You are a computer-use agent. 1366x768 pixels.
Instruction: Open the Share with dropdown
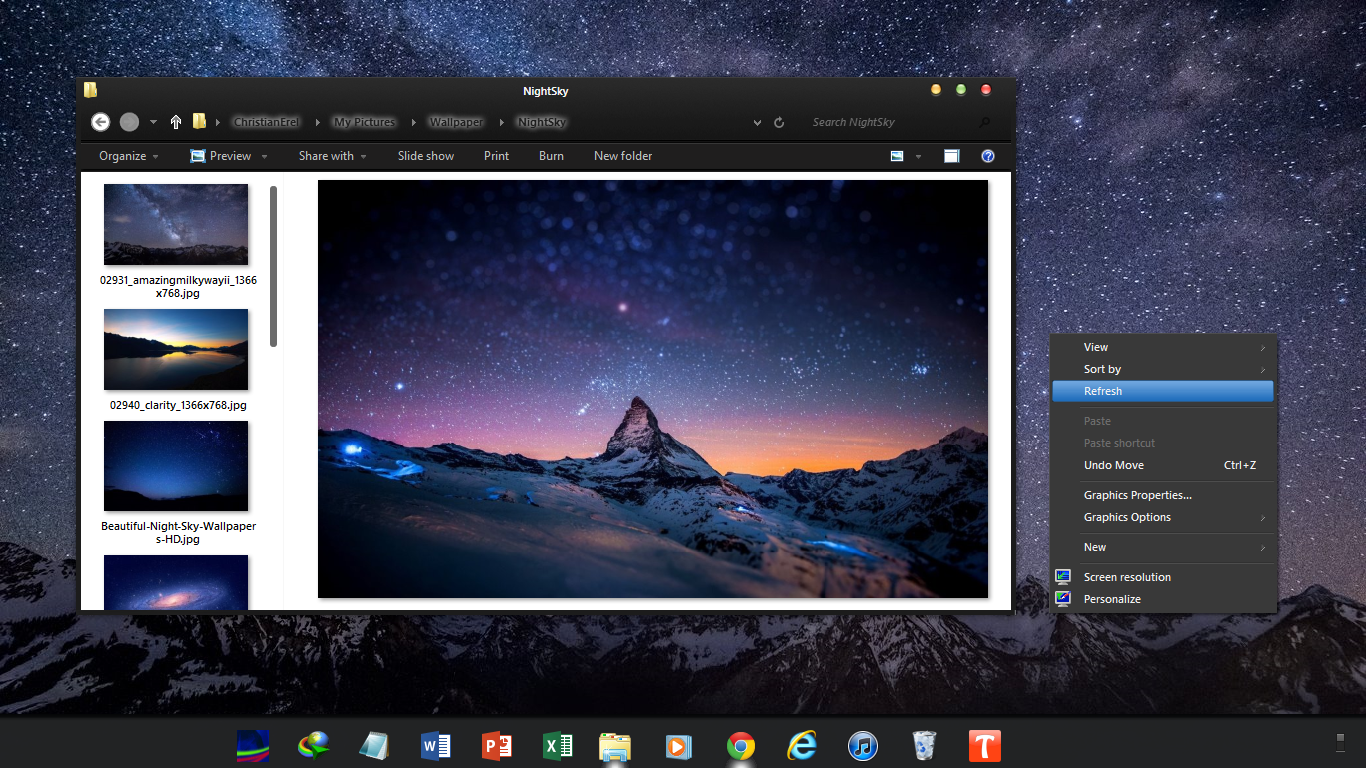(333, 156)
